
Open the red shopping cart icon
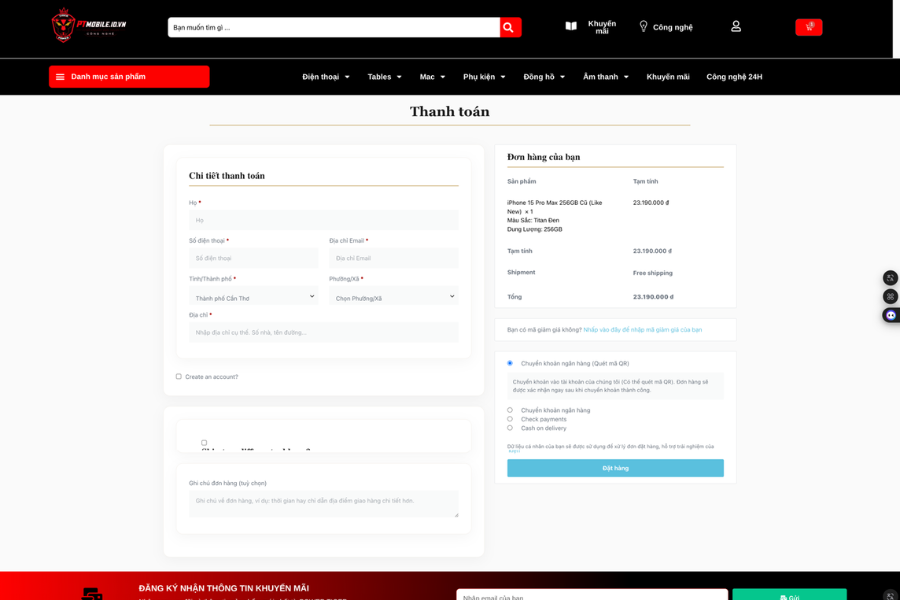[x=808, y=27]
